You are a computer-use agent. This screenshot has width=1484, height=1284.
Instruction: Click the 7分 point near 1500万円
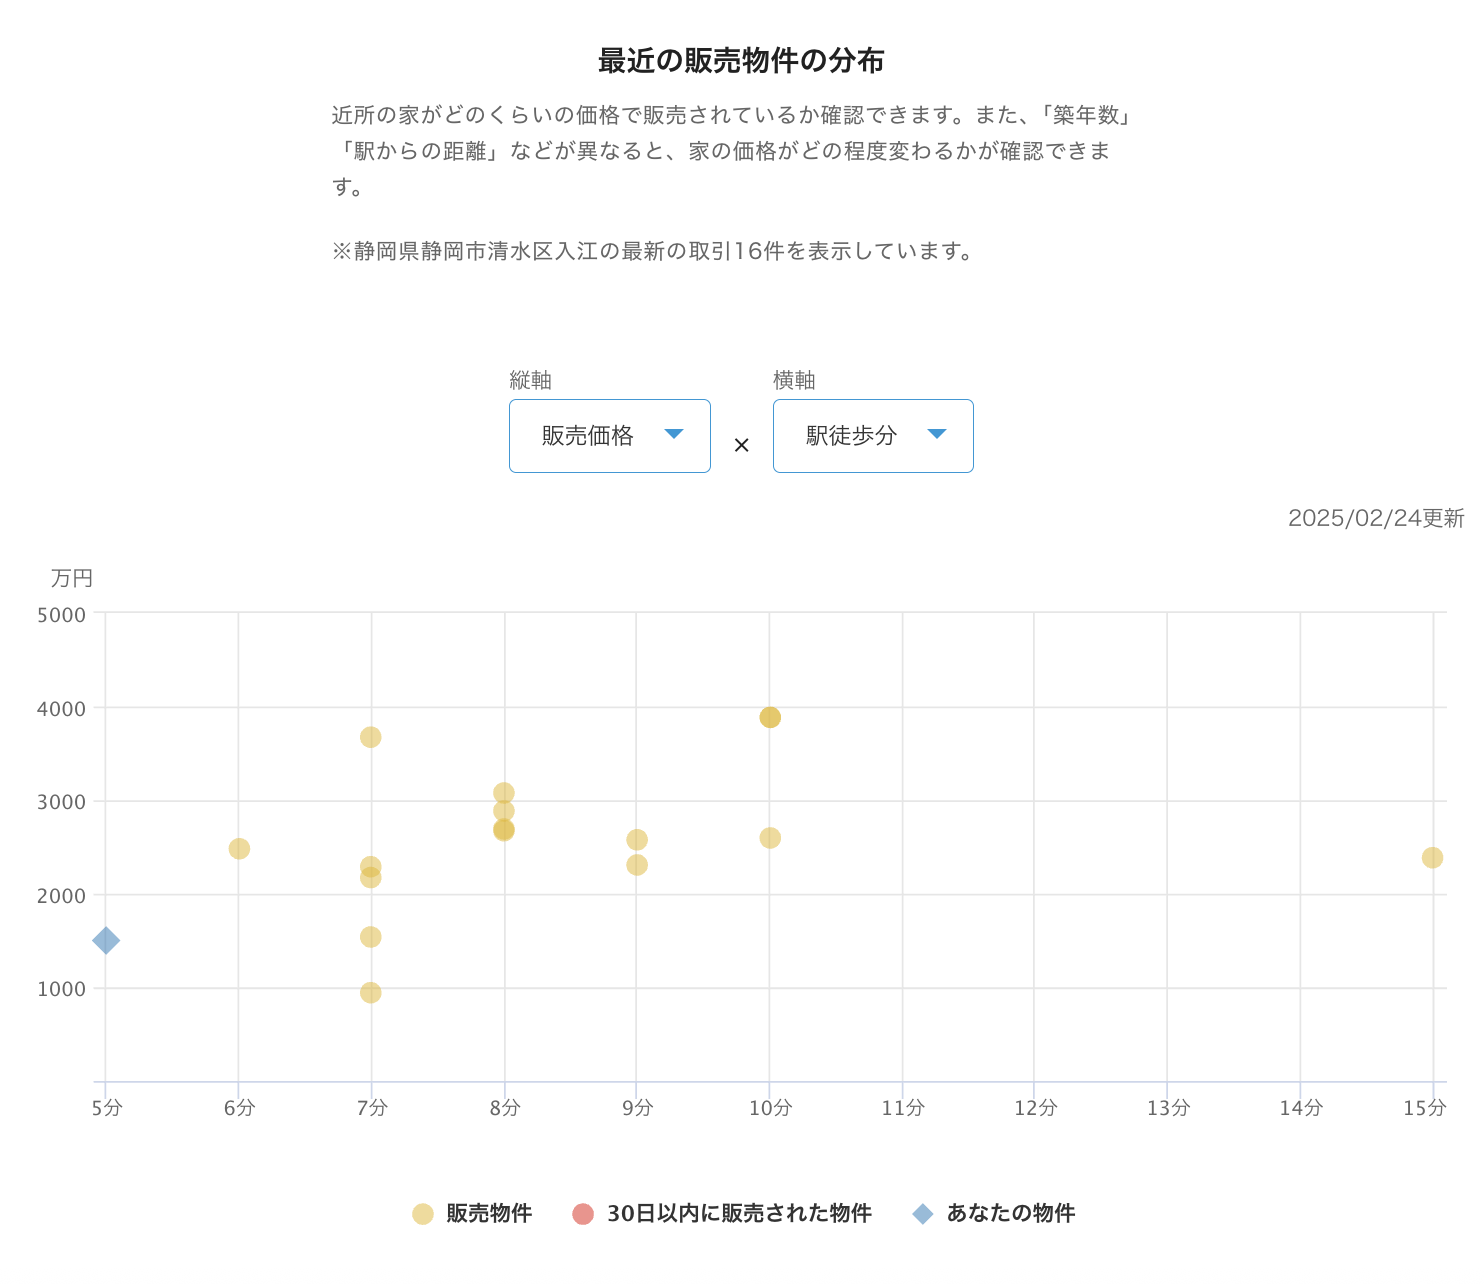click(371, 937)
